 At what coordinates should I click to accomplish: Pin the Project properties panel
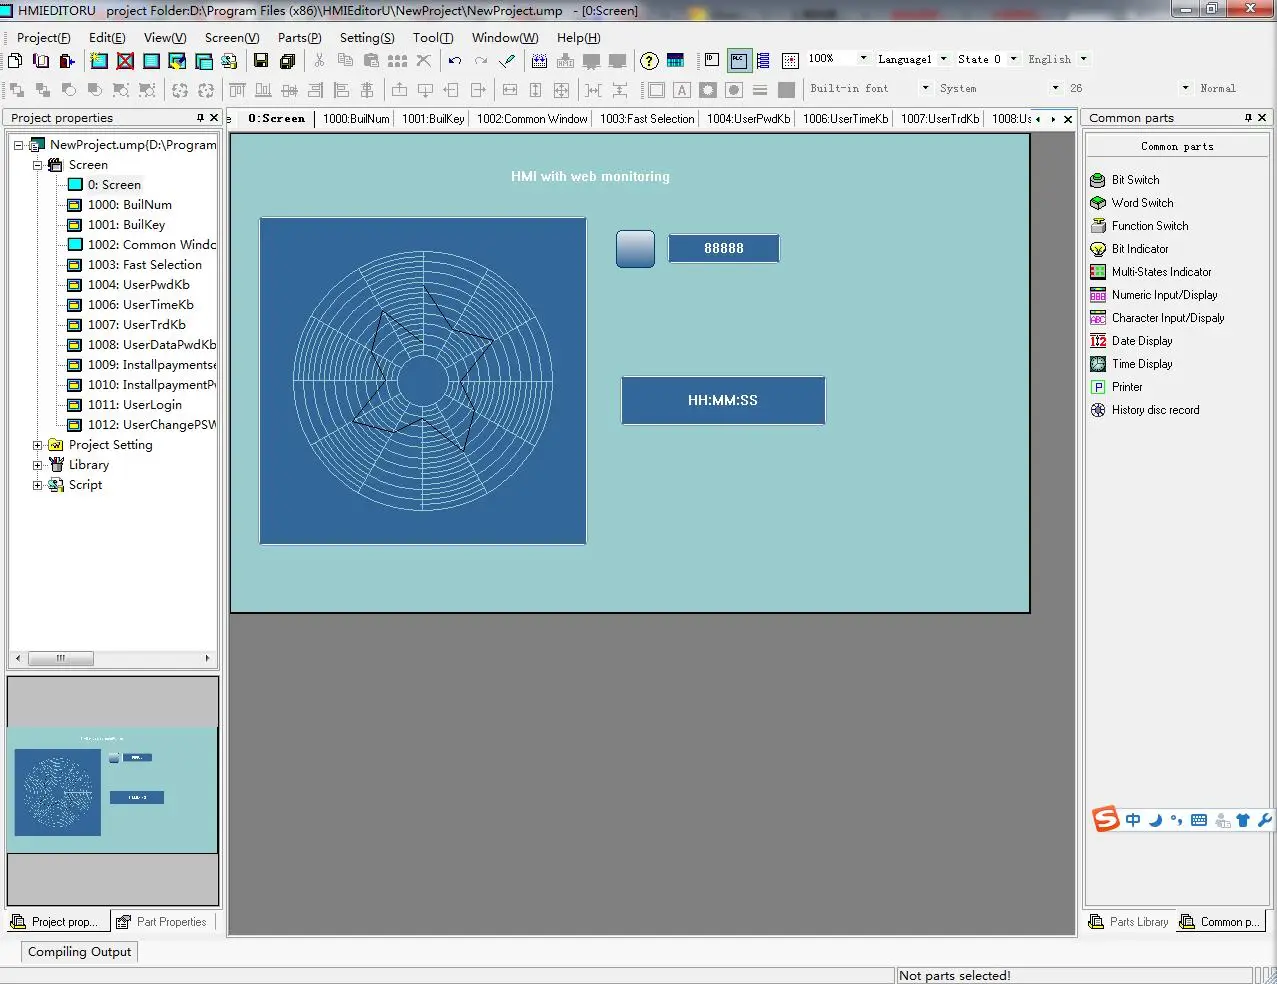pos(200,118)
